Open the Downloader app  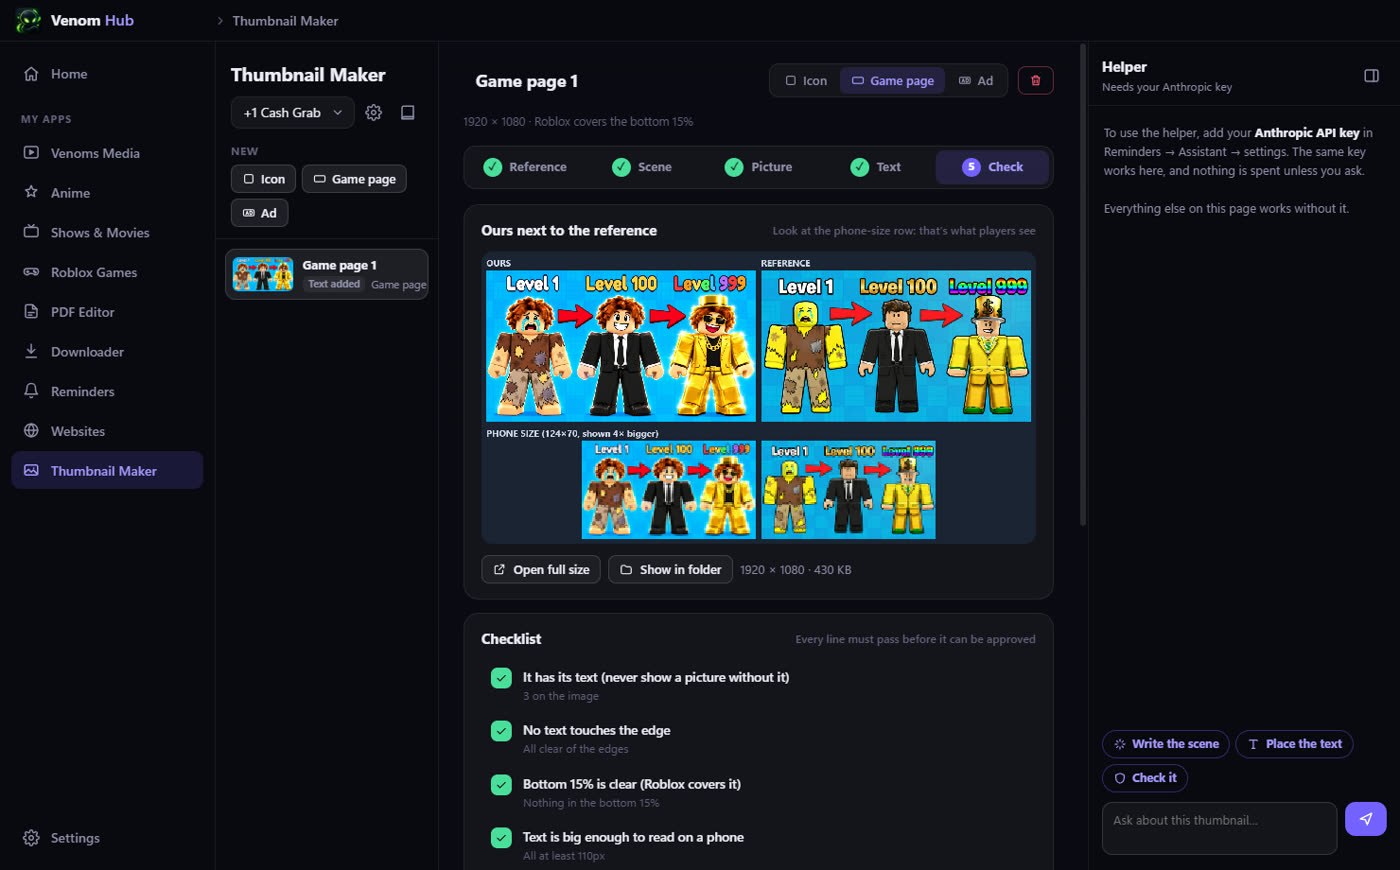click(x=107, y=352)
